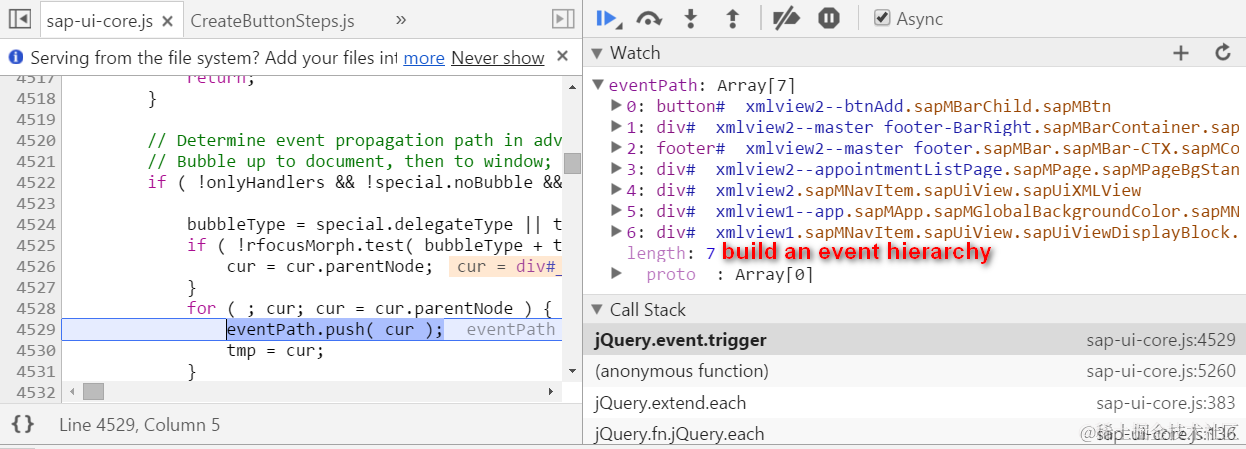The image size is (1246, 449).
Task: Step into next function call
Action: [690, 18]
